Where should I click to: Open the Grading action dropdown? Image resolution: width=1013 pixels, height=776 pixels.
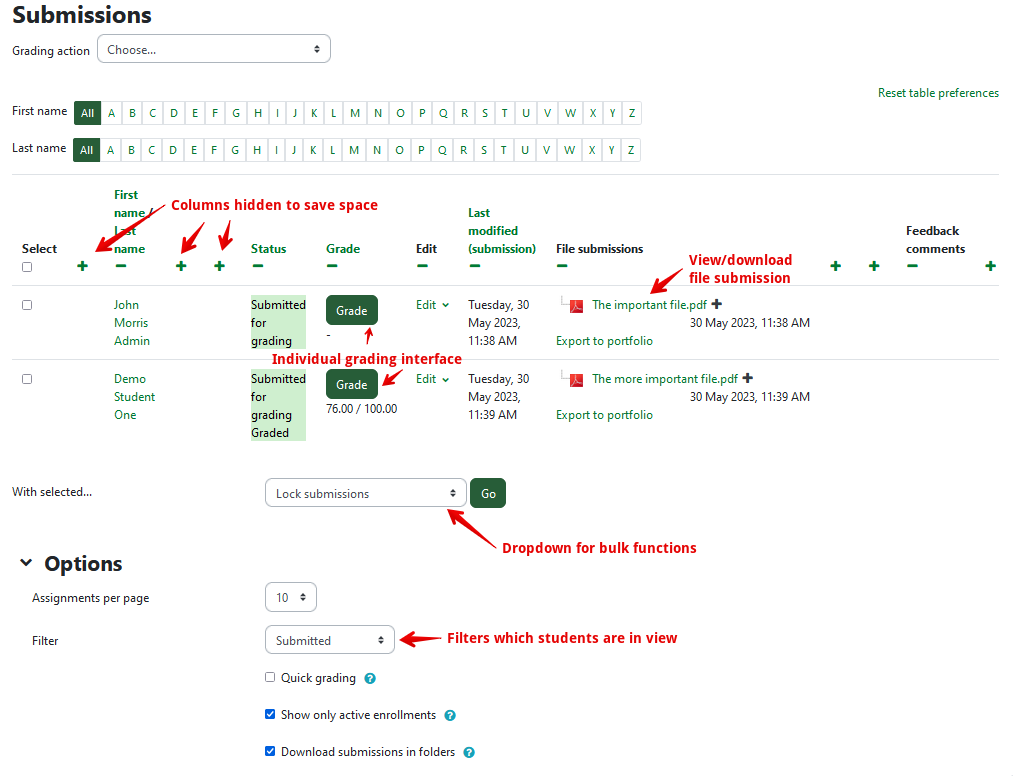coord(213,49)
